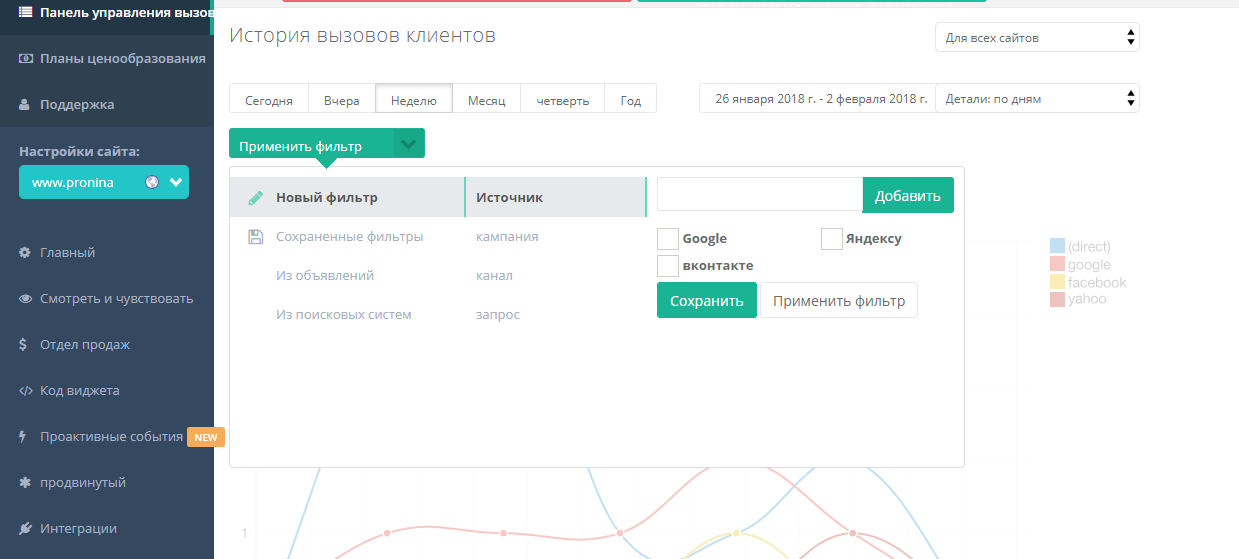
Task: Select the кампания filter field
Action: [507, 237]
